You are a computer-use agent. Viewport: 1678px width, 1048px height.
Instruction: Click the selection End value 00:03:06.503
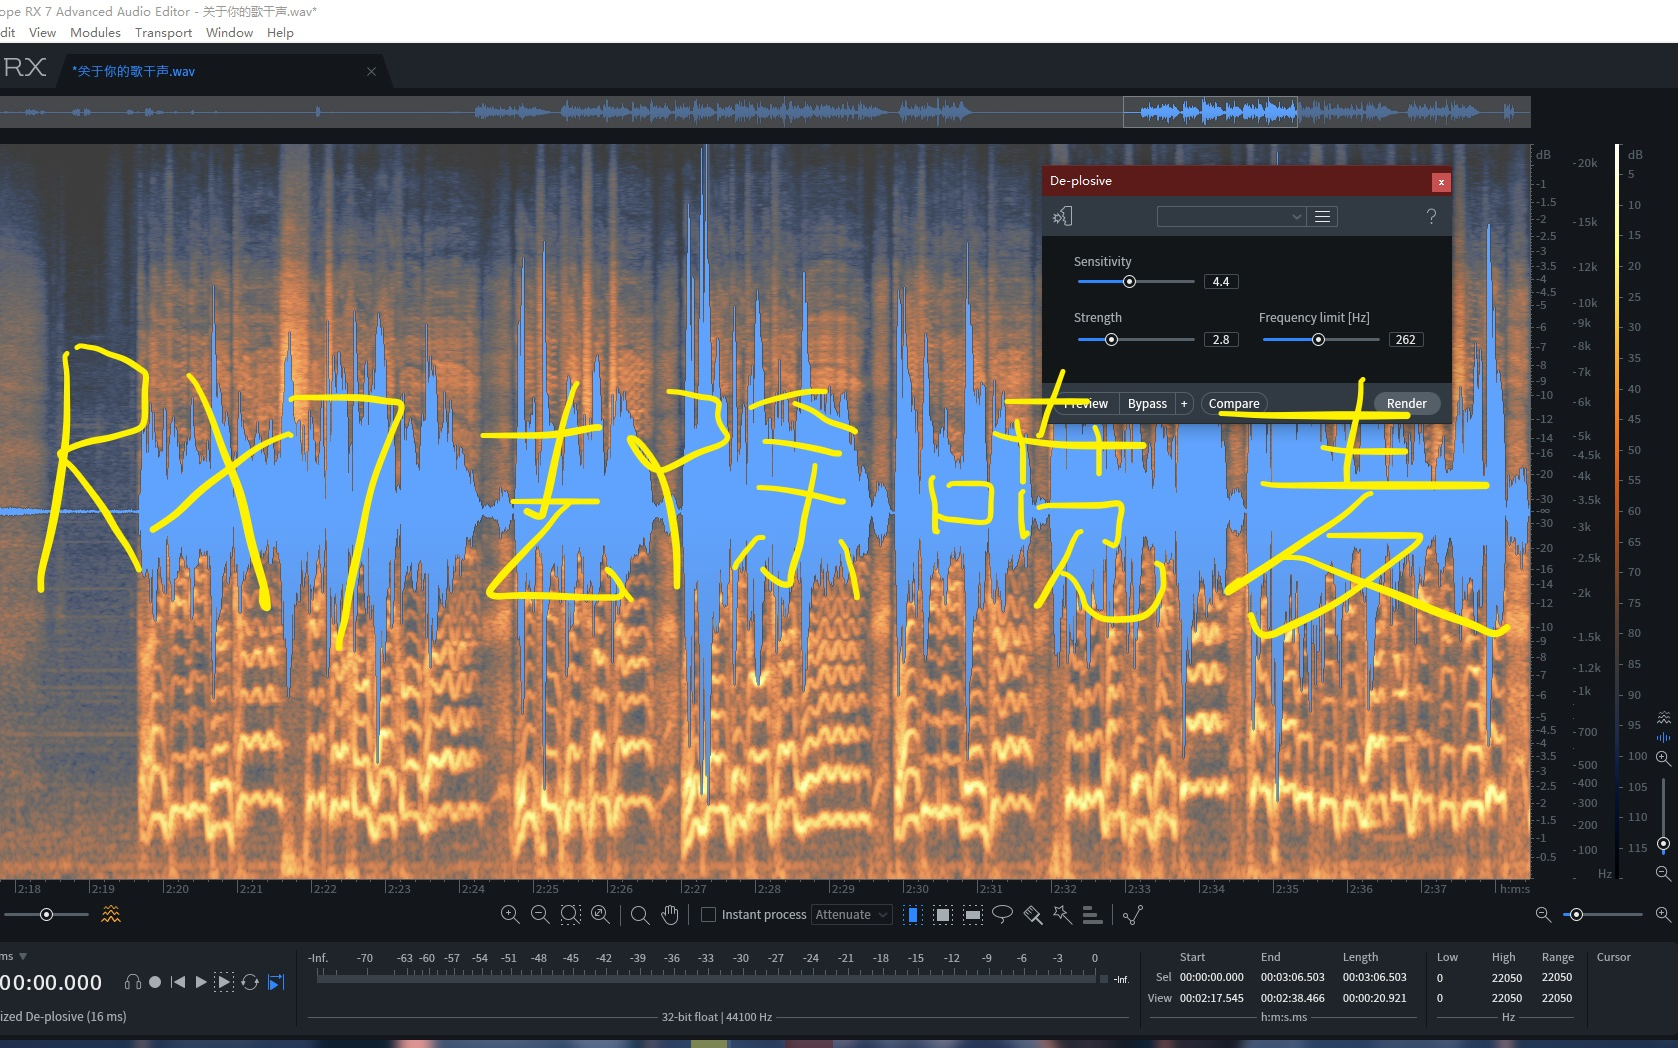pos(1292,977)
